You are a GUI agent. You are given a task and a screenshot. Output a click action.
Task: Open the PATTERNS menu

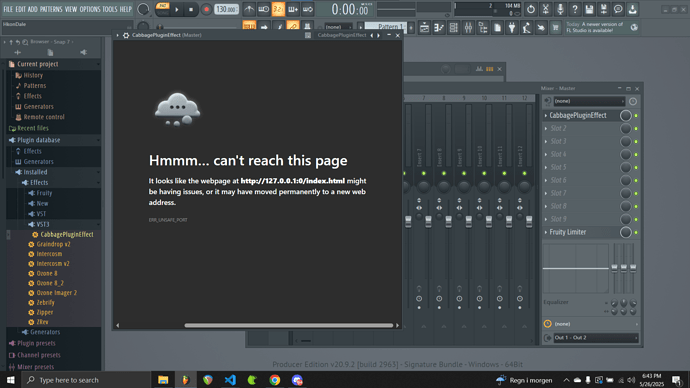pyautogui.click(x=51, y=9)
